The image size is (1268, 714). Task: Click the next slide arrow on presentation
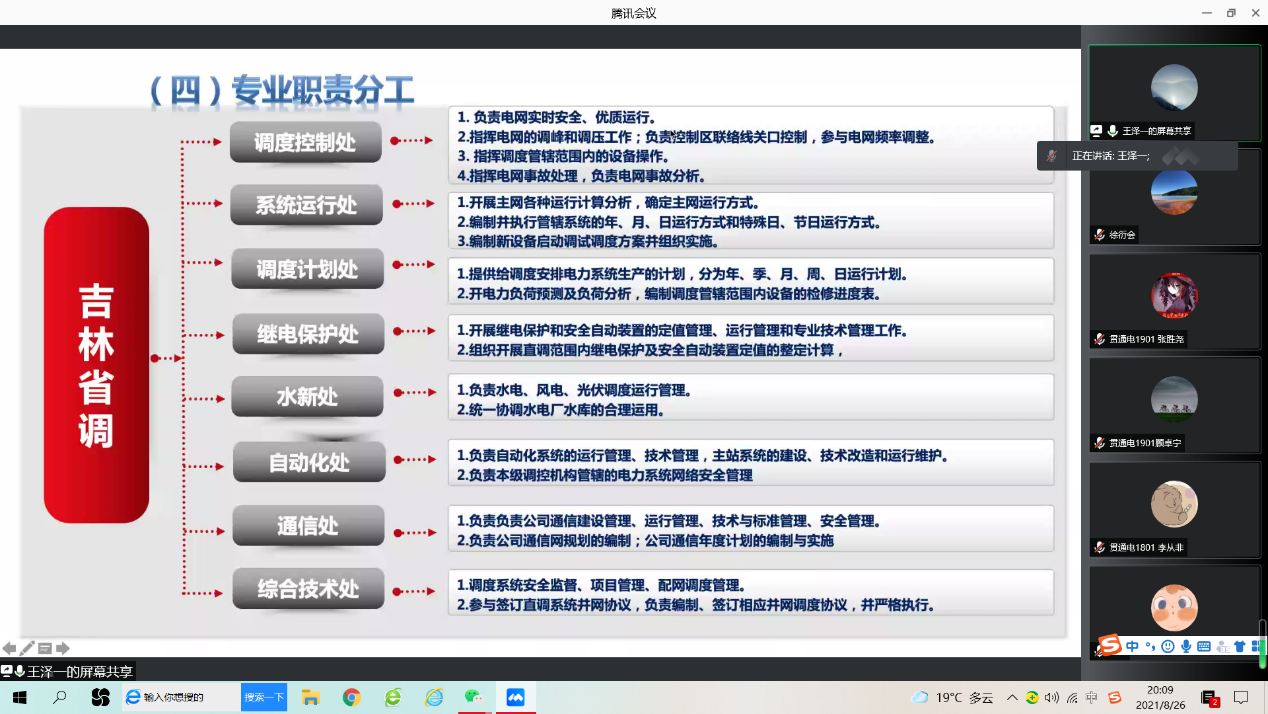(62, 648)
